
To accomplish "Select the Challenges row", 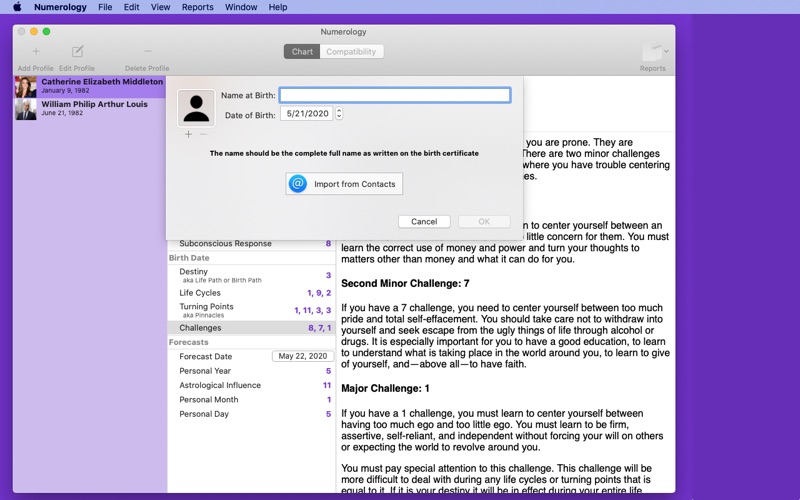I will (x=251, y=328).
